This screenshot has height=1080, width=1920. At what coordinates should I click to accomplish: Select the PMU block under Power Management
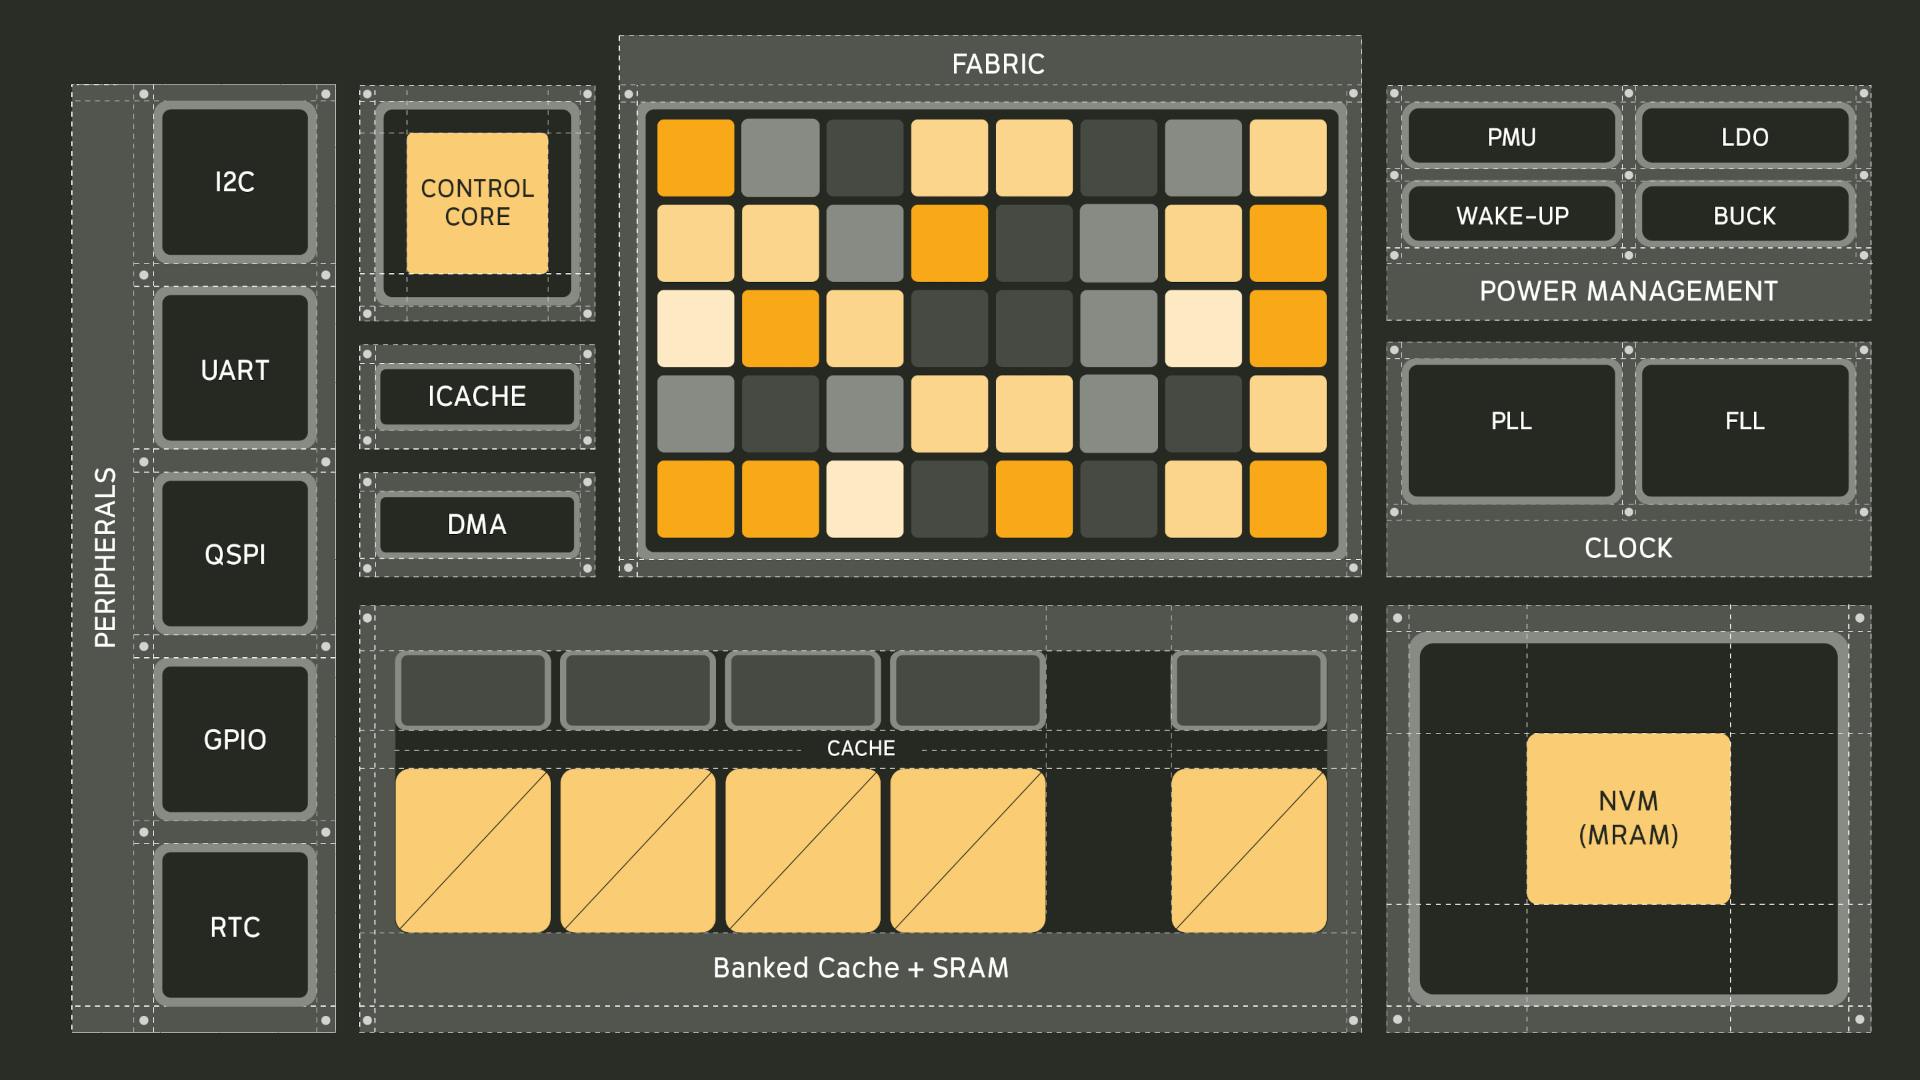click(1510, 137)
